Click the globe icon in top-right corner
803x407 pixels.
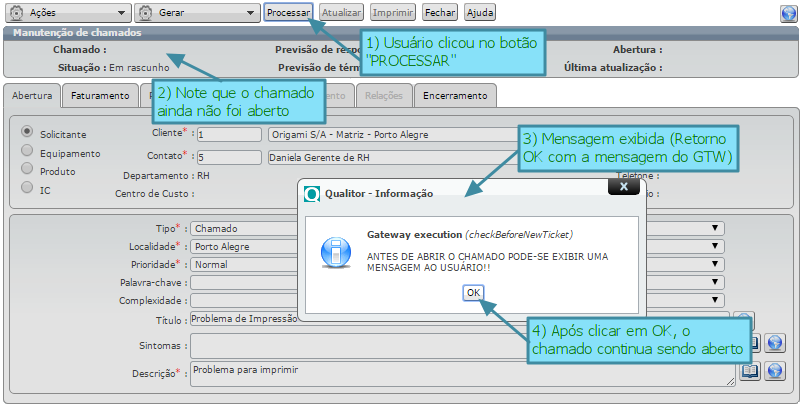[788, 13]
